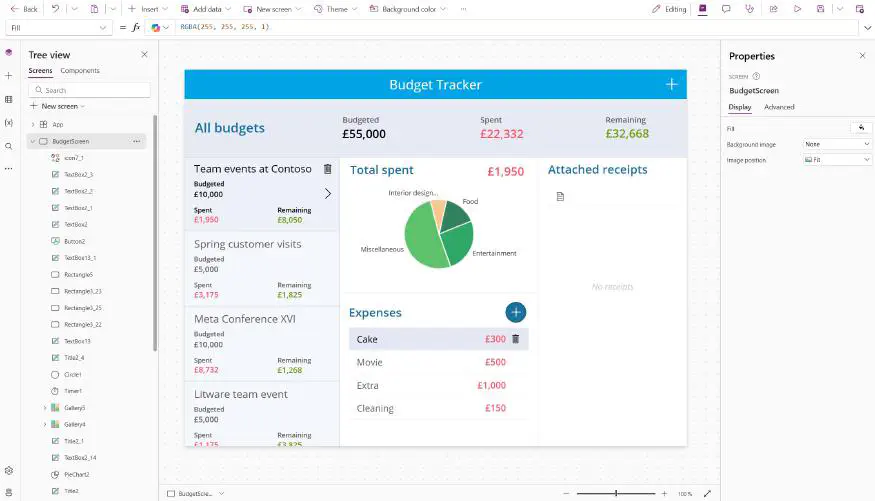The image size is (875, 501).
Task: Switch to the Components tab
Action: point(80,71)
